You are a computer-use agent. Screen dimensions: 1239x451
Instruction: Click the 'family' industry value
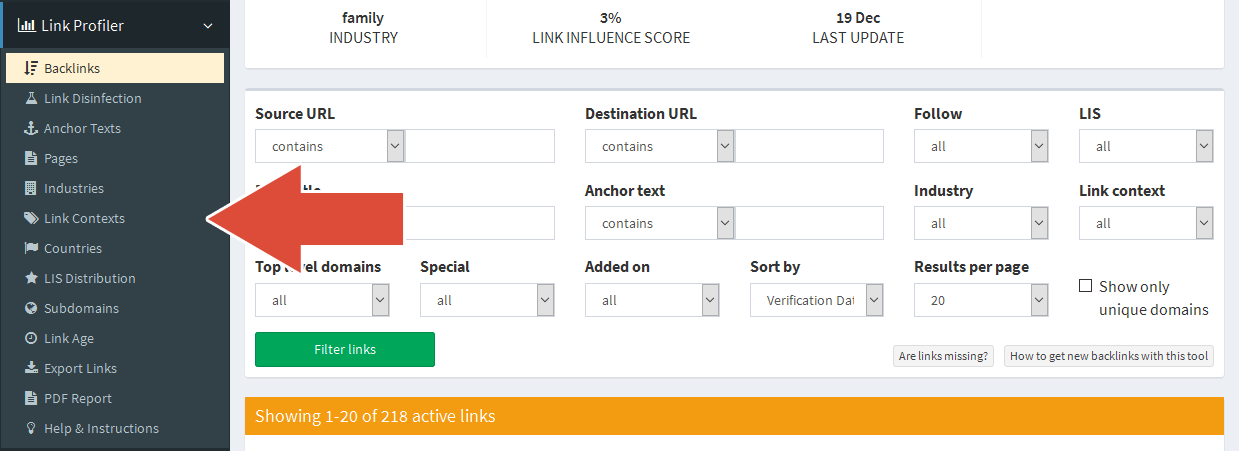(x=363, y=18)
